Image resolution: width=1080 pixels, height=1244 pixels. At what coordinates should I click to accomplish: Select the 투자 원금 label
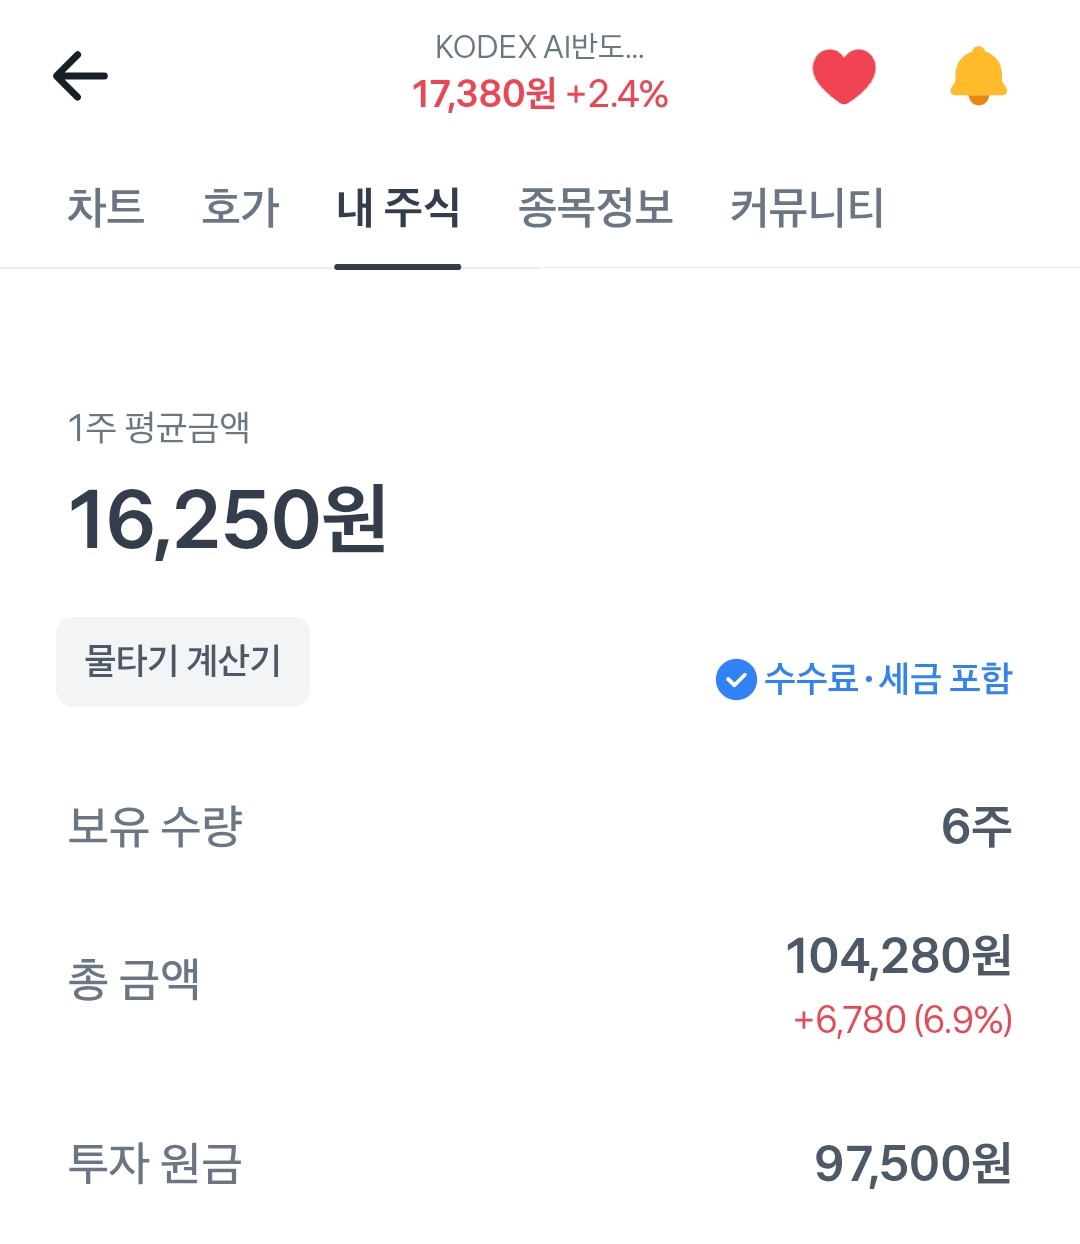pyautogui.click(x=155, y=1164)
